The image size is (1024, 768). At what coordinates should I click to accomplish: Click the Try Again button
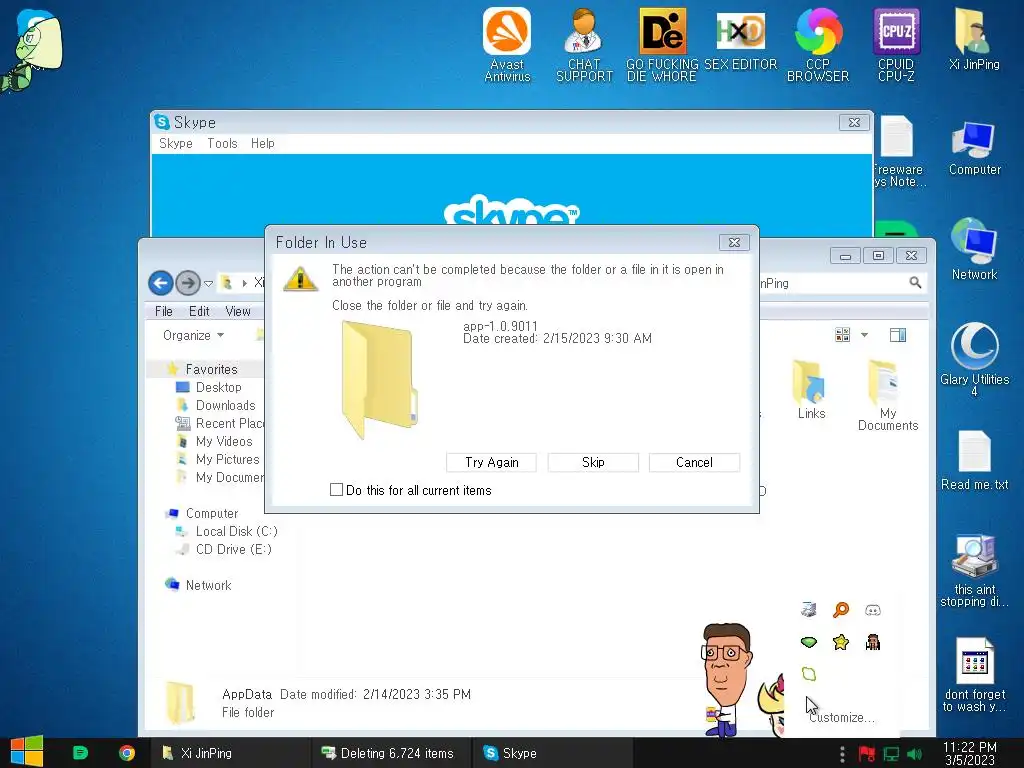(491, 462)
